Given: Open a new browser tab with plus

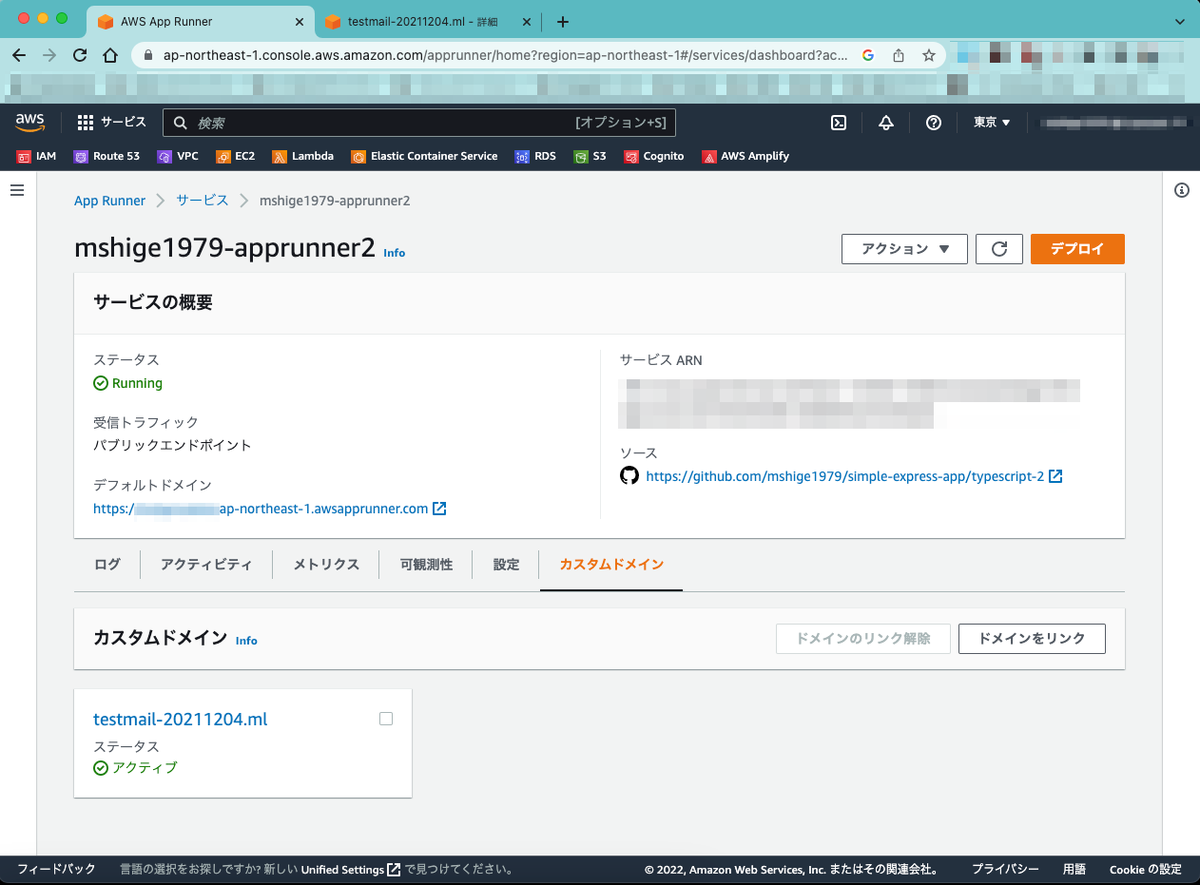Looking at the screenshot, I should coord(562,21).
